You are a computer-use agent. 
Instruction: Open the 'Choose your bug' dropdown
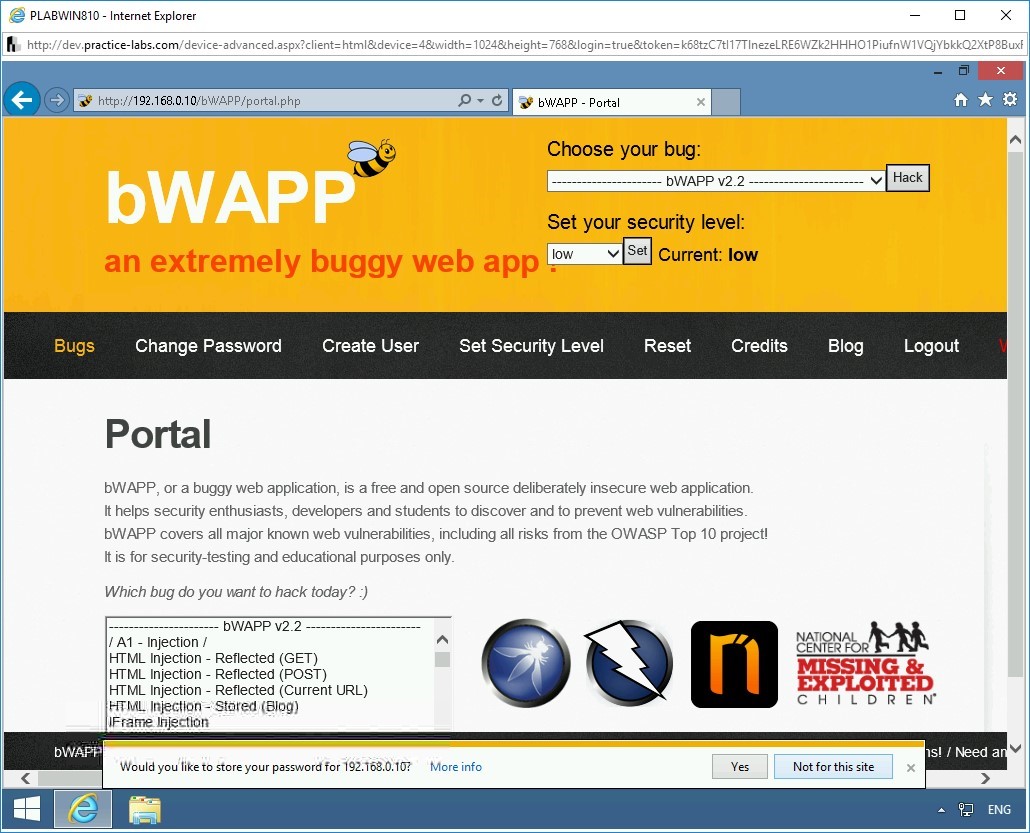[715, 181]
